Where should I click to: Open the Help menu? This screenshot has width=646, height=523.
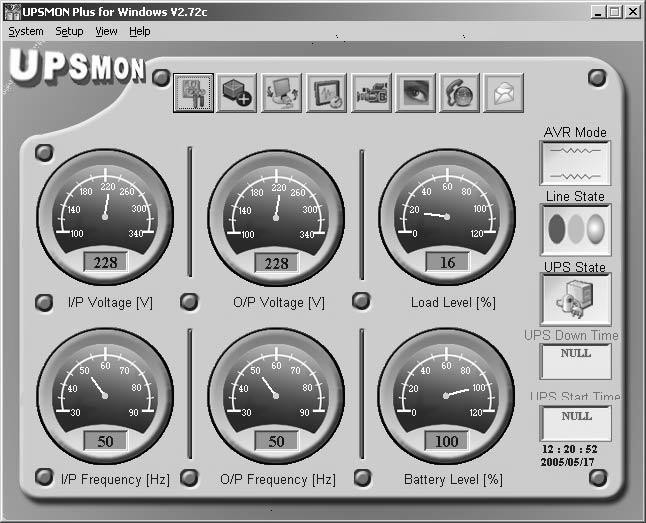(x=140, y=31)
